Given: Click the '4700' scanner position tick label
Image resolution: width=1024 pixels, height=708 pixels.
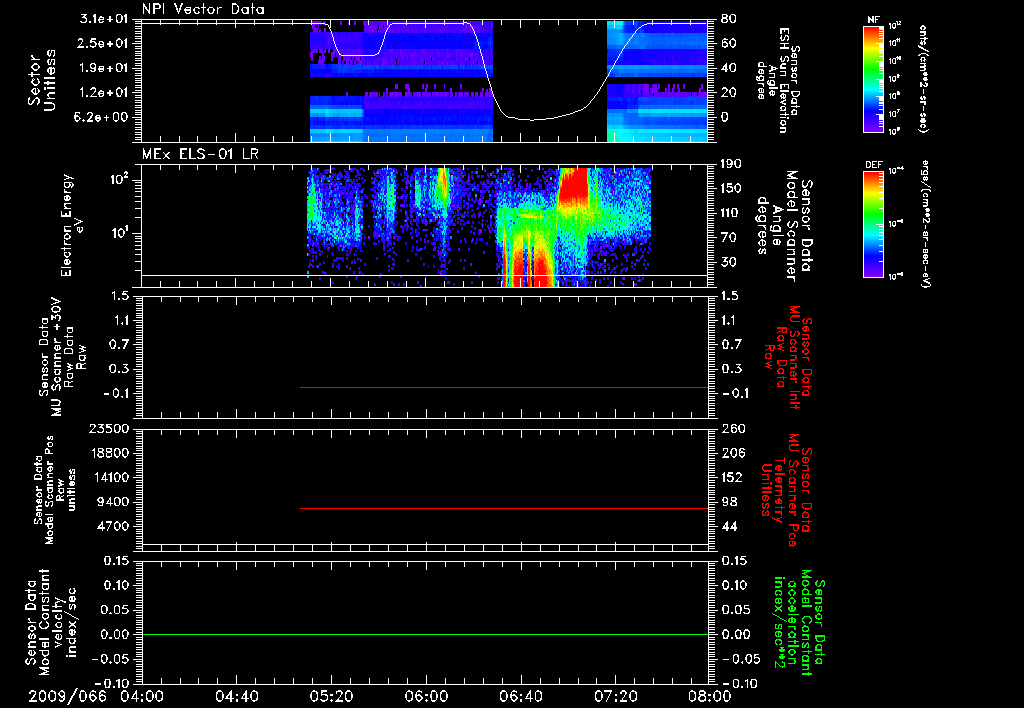Looking at the screenshot, I should point(112,526).
